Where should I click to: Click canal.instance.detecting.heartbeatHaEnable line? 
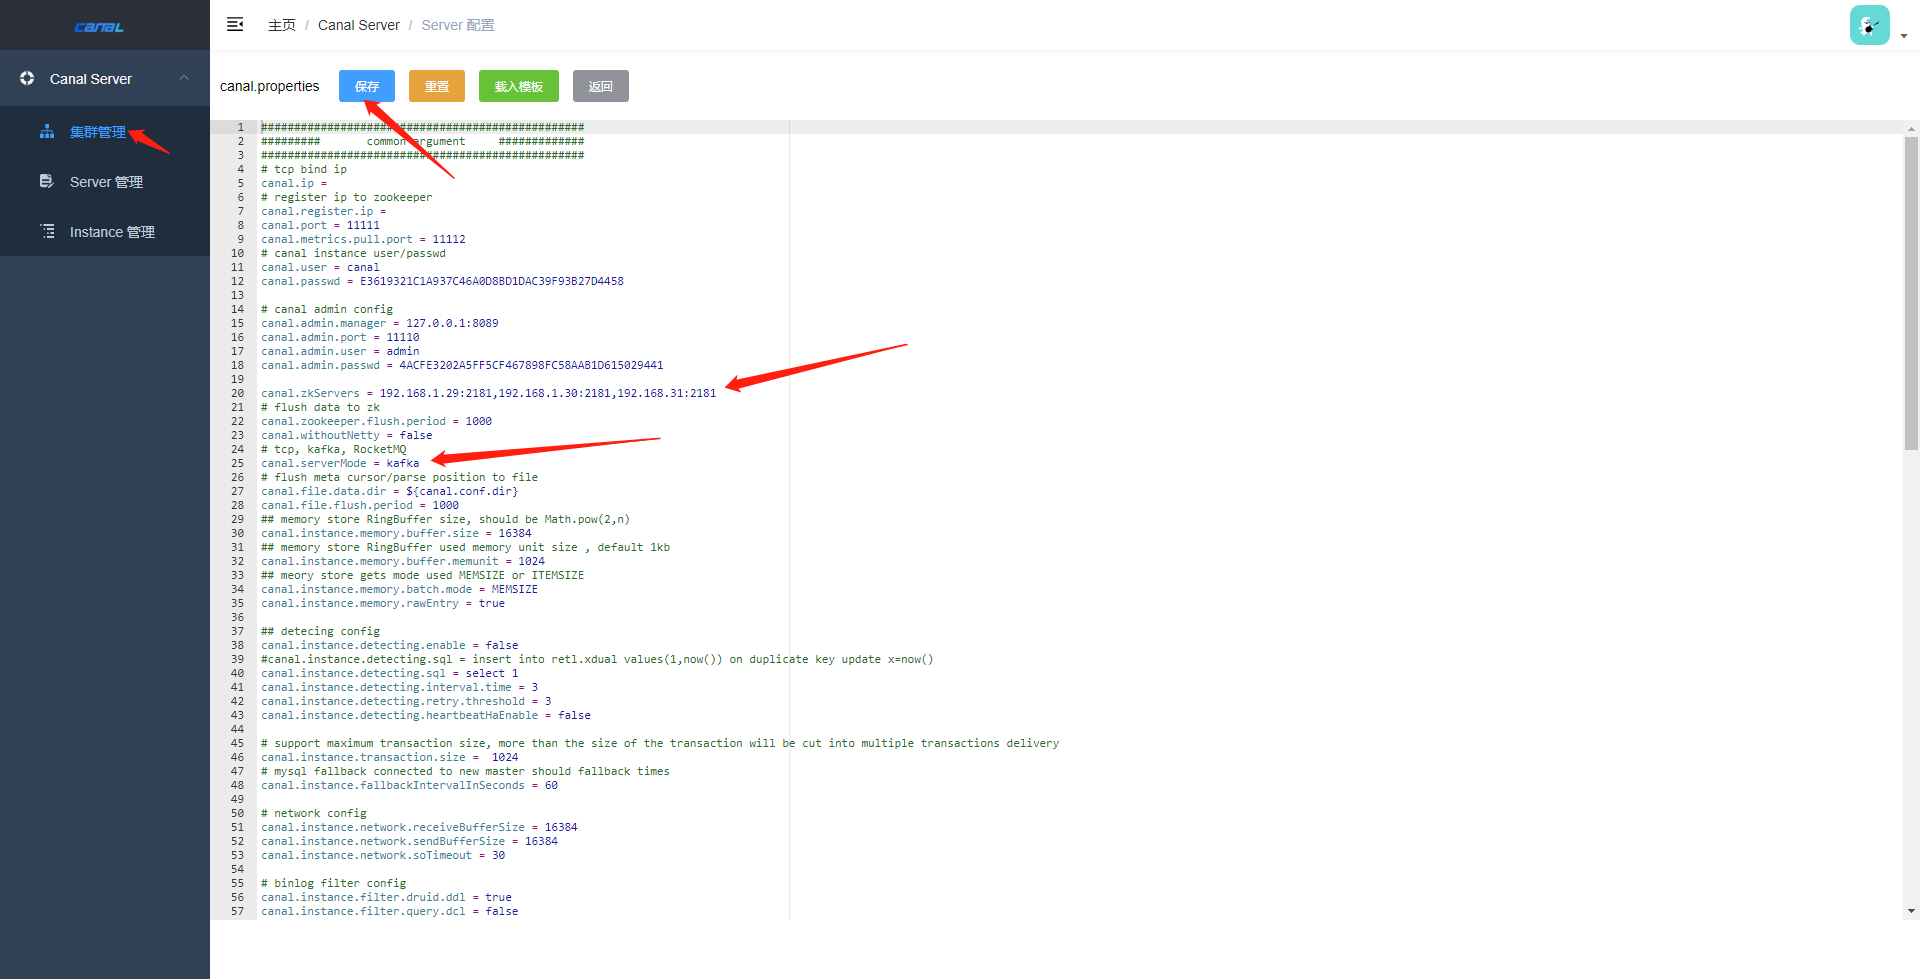426,715
